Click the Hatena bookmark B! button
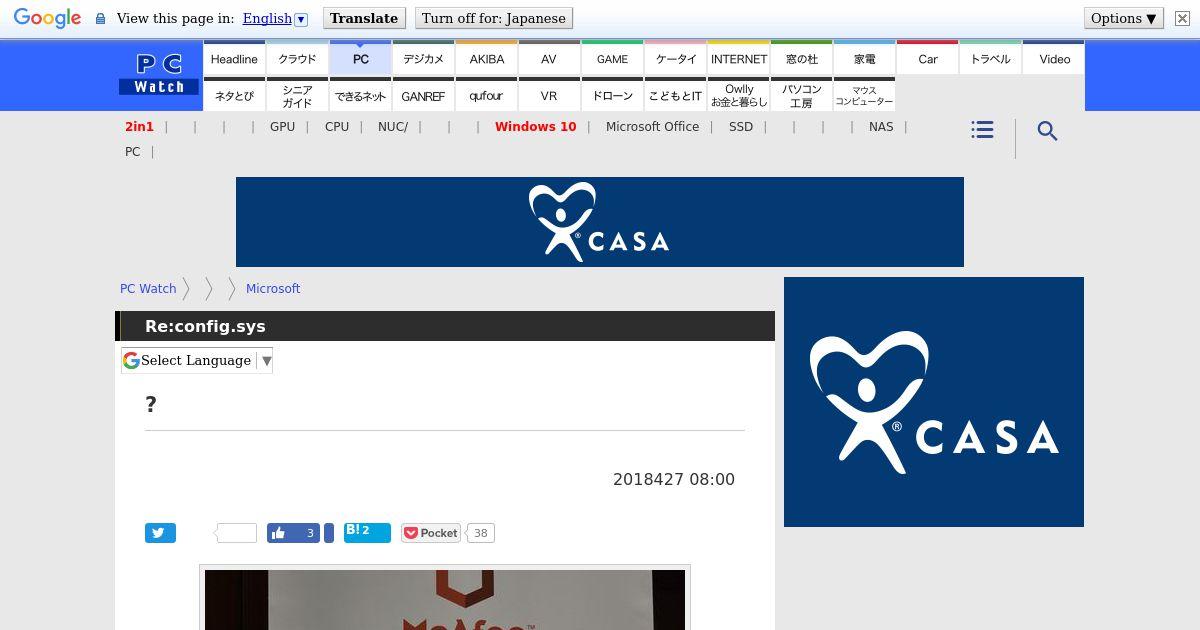Image resolution: width=1200 pixels, height=630 pixels. click(367, 532)
